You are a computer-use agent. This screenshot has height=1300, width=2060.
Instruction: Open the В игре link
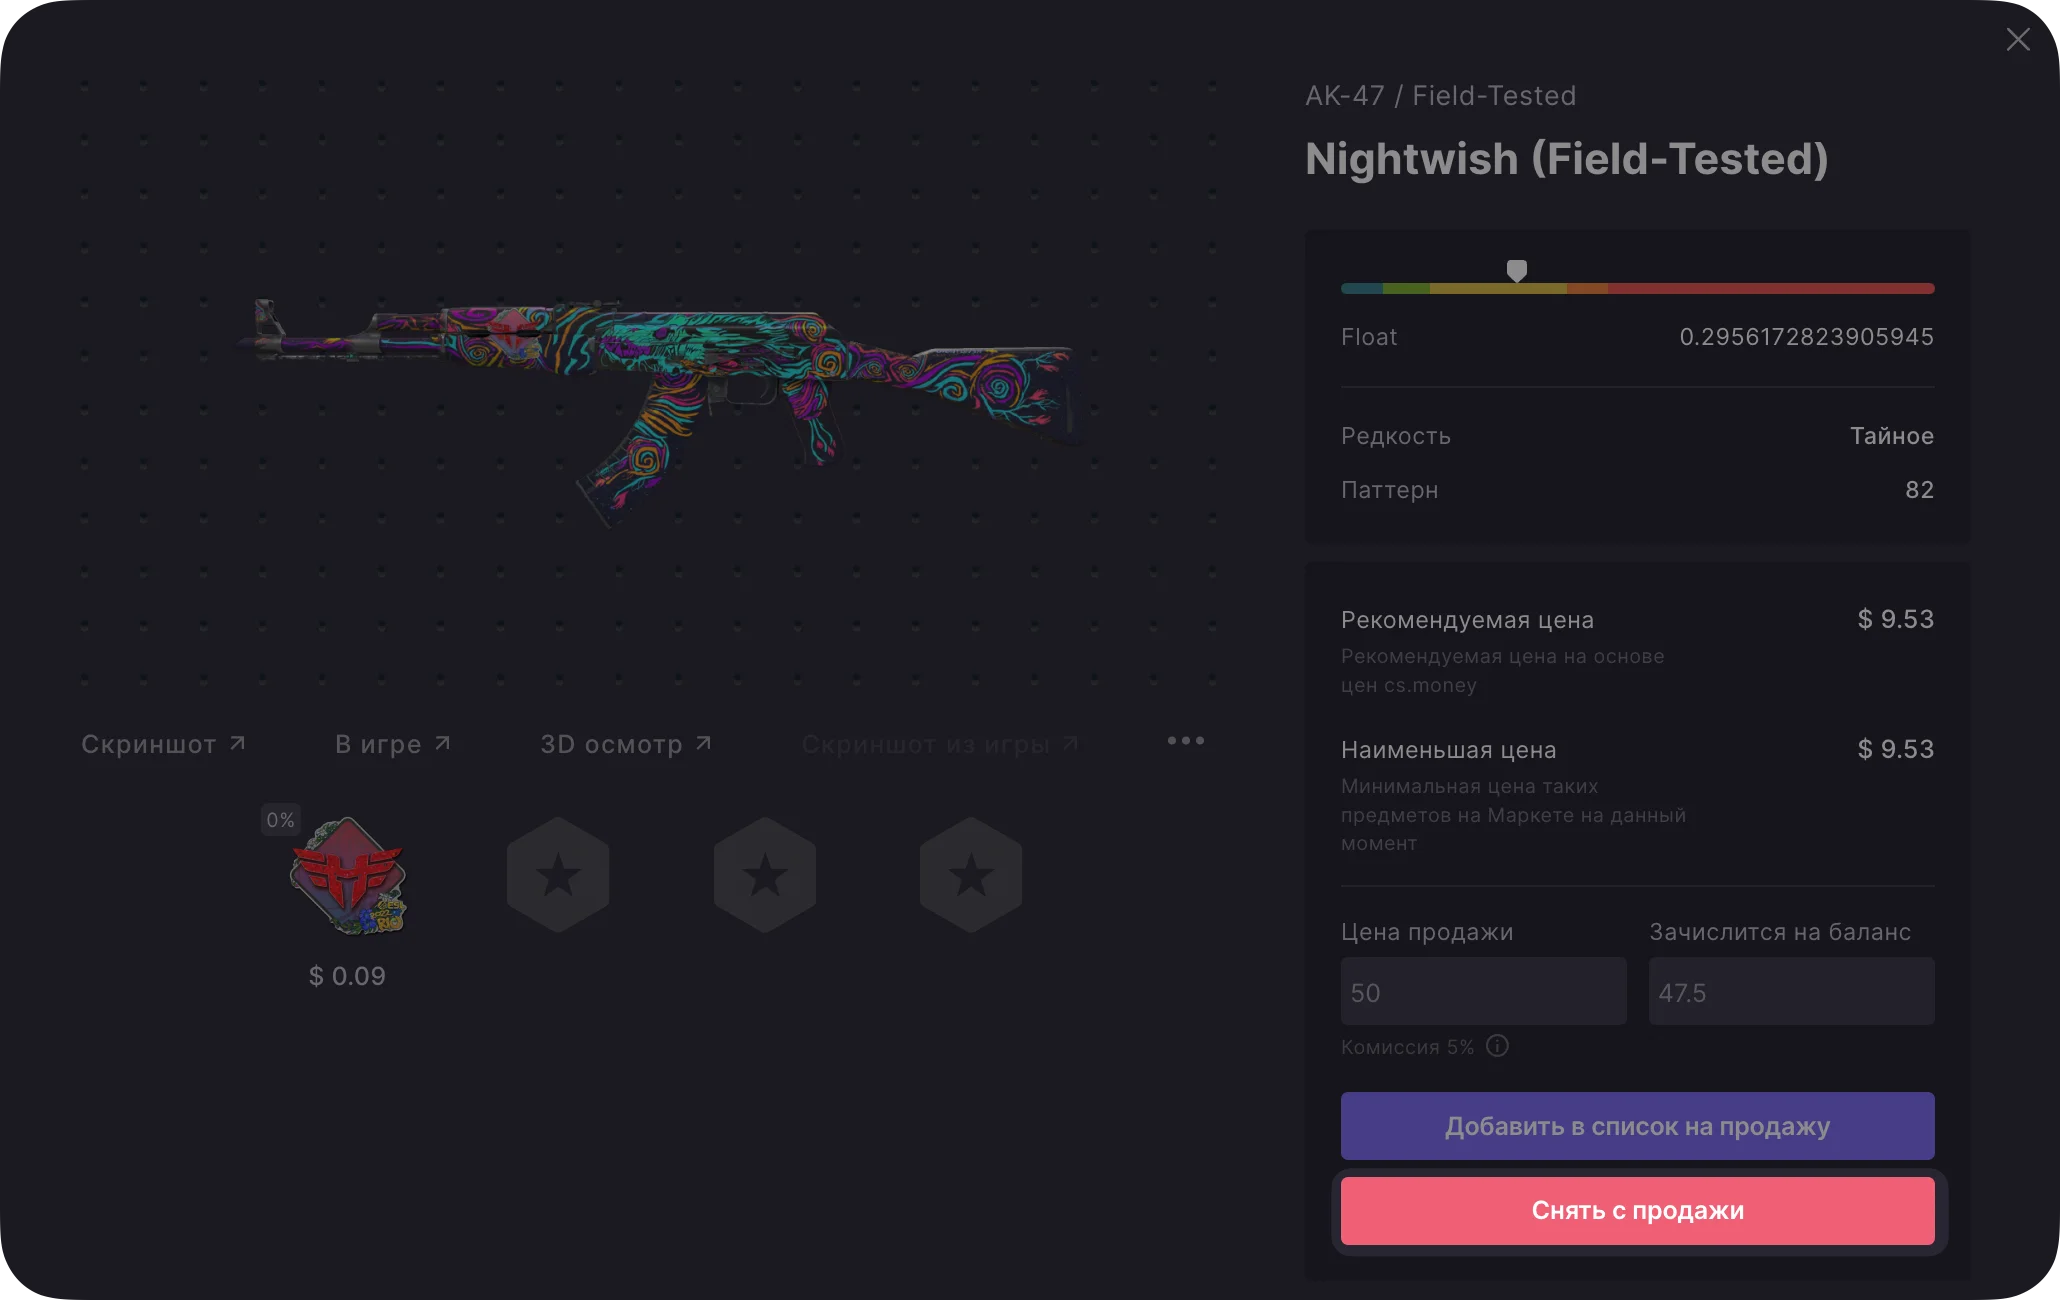click(392, 744)
